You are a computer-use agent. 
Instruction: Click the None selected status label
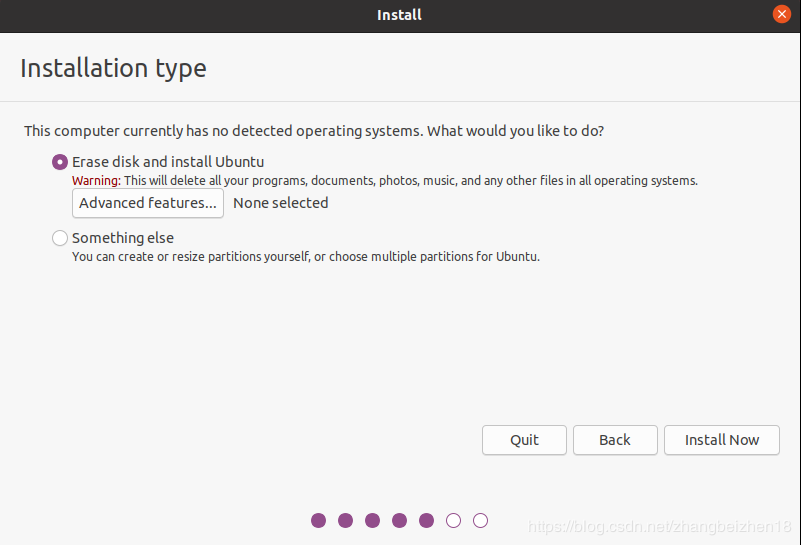point(280,203)
